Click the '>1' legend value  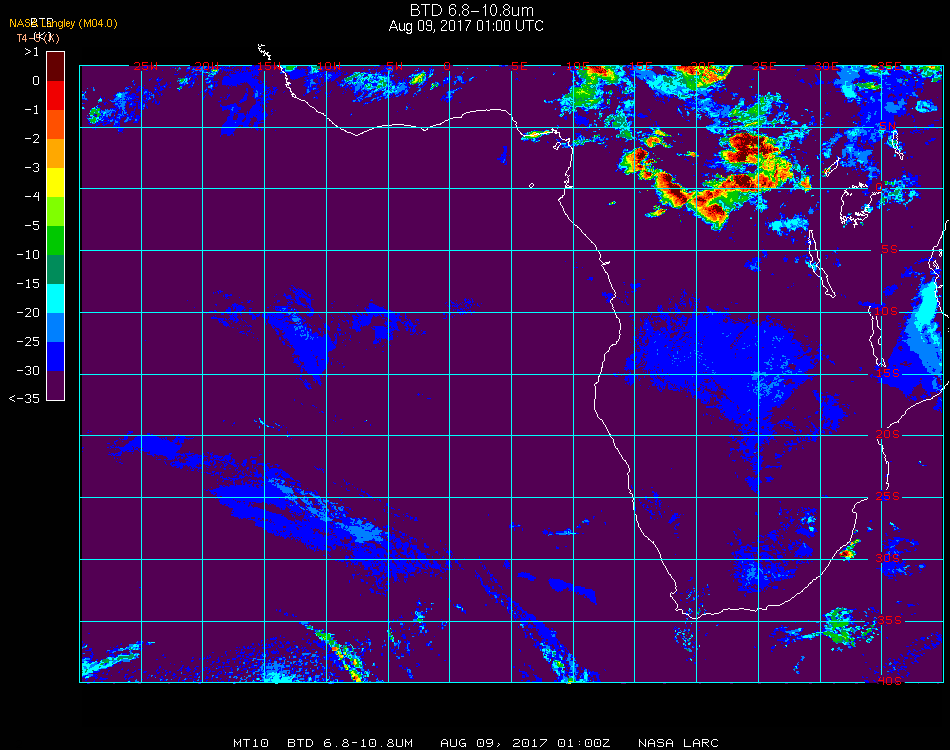pyautogui.click(x=32, y=52)
